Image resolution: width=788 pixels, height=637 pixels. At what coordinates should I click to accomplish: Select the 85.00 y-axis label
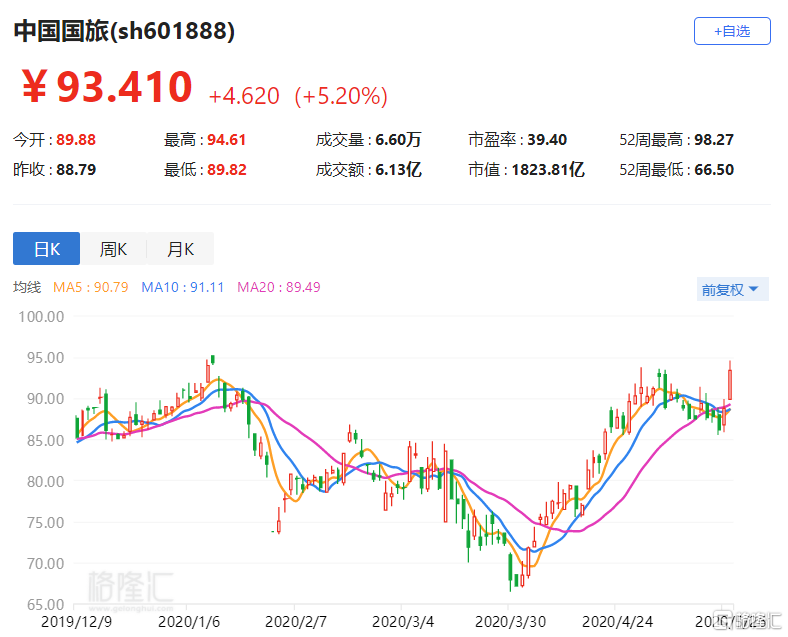pyautogui.click(x=45, y=441)
